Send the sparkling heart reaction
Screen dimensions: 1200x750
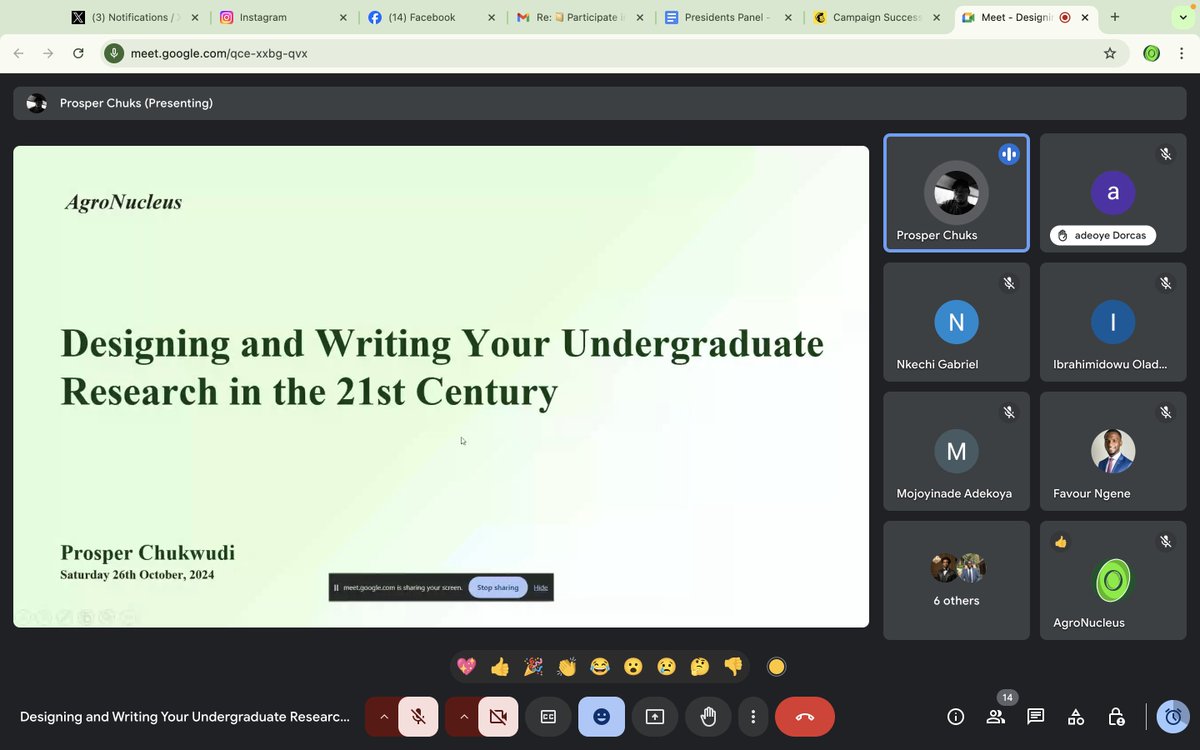466,667
